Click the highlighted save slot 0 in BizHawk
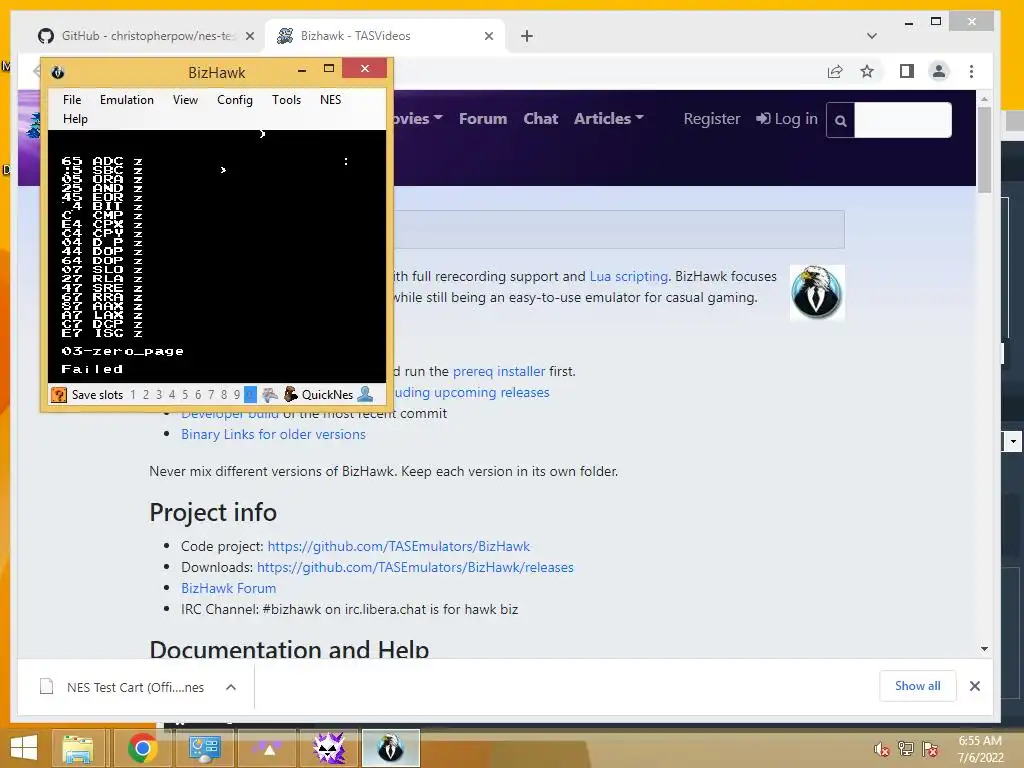The width and height of the screenshot is (1024, 768). [x=250, y=394]
